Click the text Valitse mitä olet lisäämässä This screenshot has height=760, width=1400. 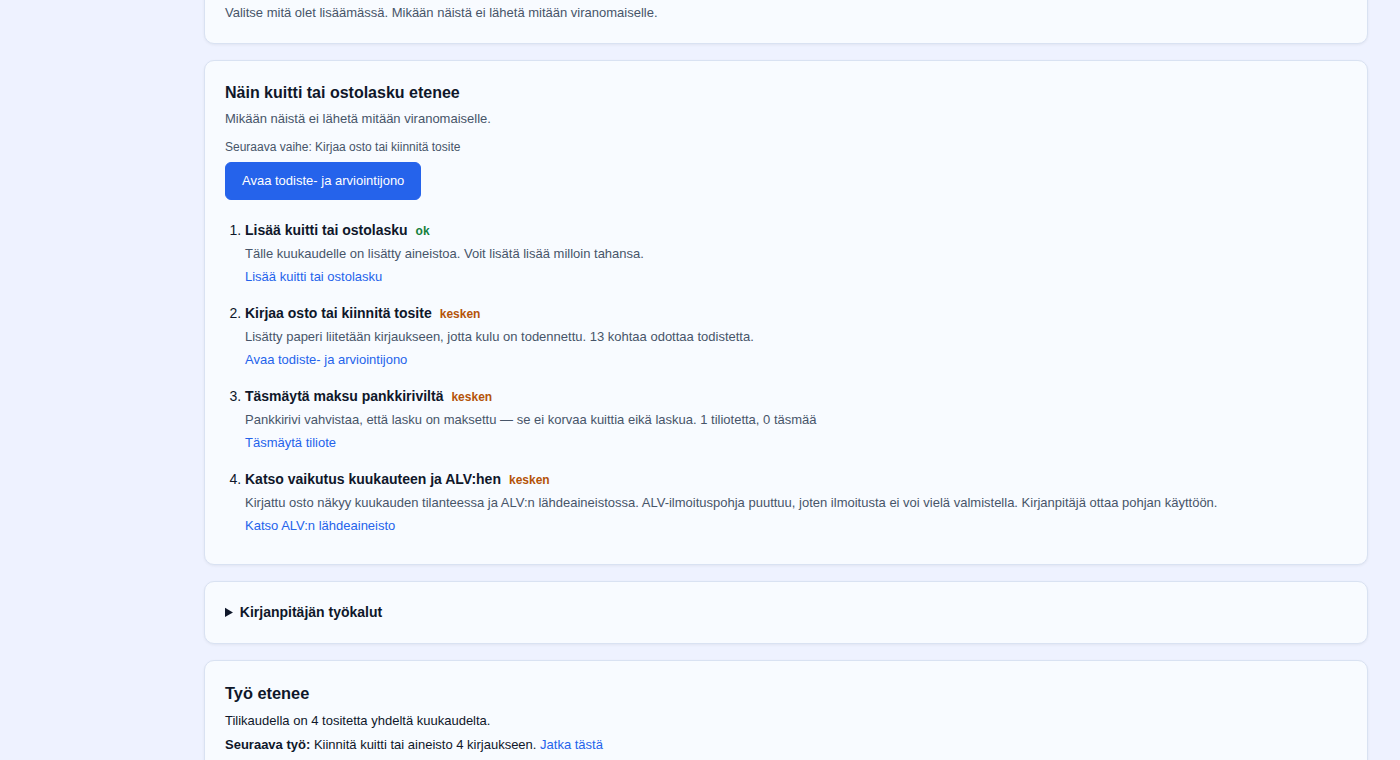tap(306, 13)
